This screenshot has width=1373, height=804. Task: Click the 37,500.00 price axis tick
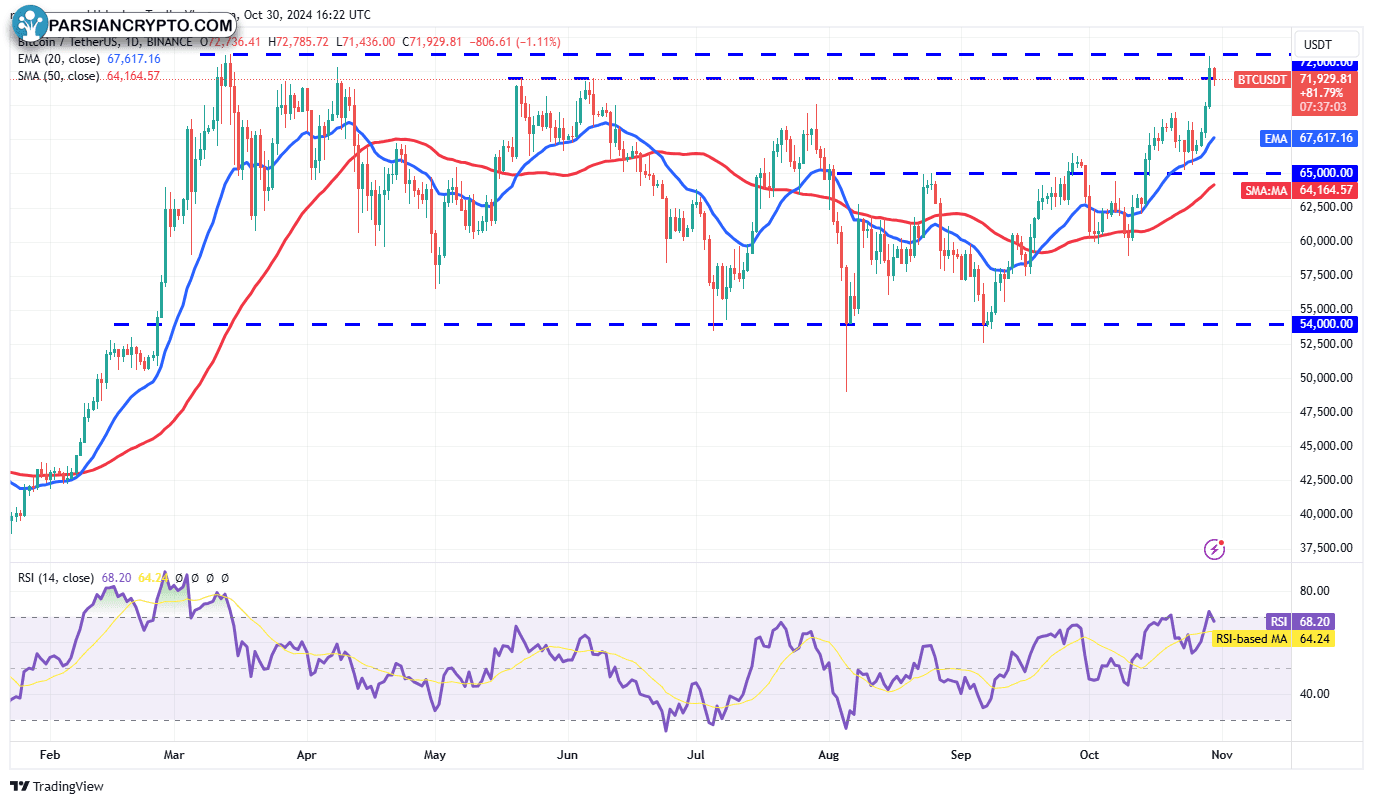(x=1326, y=548)
